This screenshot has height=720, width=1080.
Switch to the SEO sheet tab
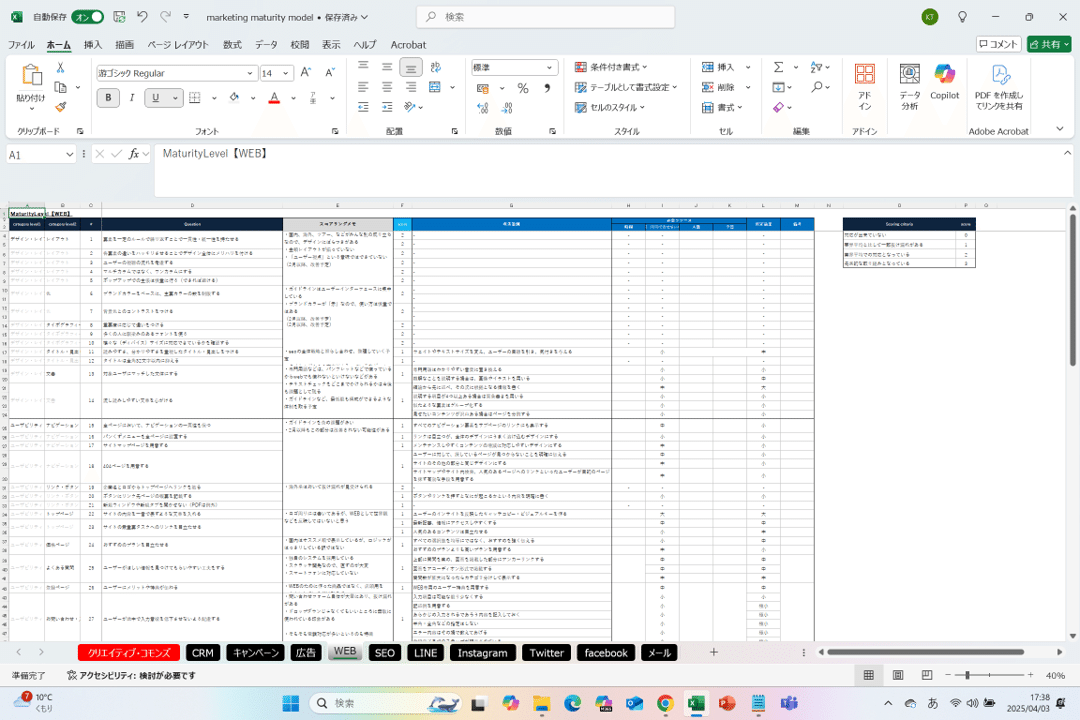tap(384, 652)
